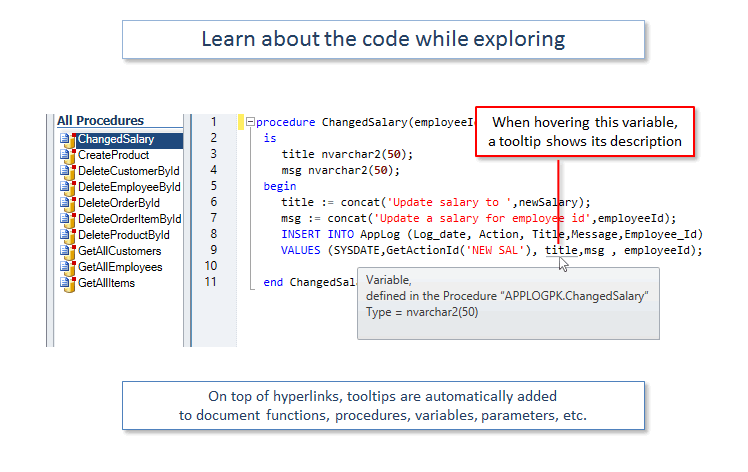Open the DeleteCustomerById procedure
Image resolution: width=748 pixels, height=472 pixels.
pyautogui.click(x=129, y=171)
